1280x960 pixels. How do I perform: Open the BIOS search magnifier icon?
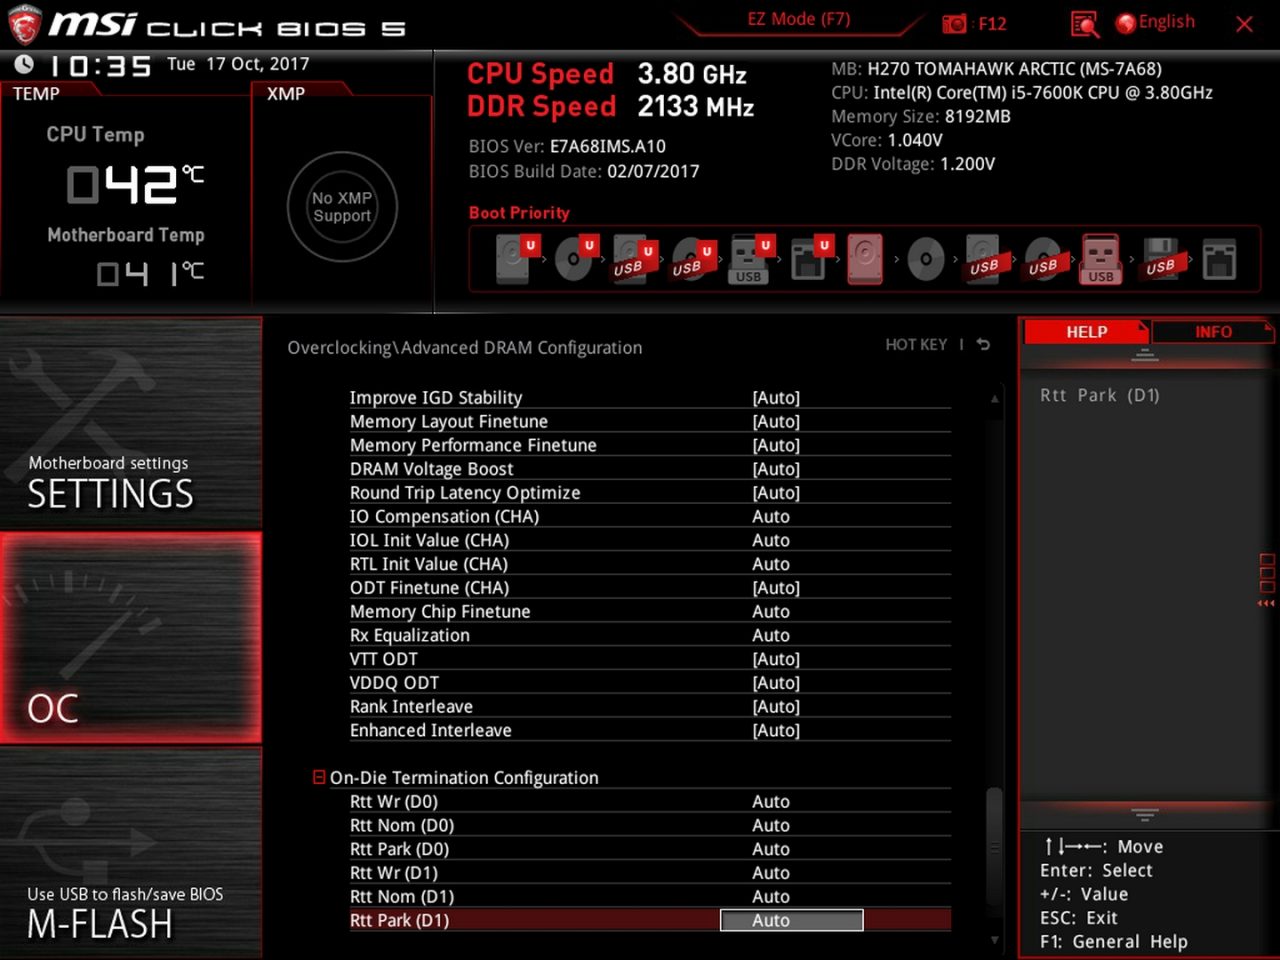[x=1084, y=23]
